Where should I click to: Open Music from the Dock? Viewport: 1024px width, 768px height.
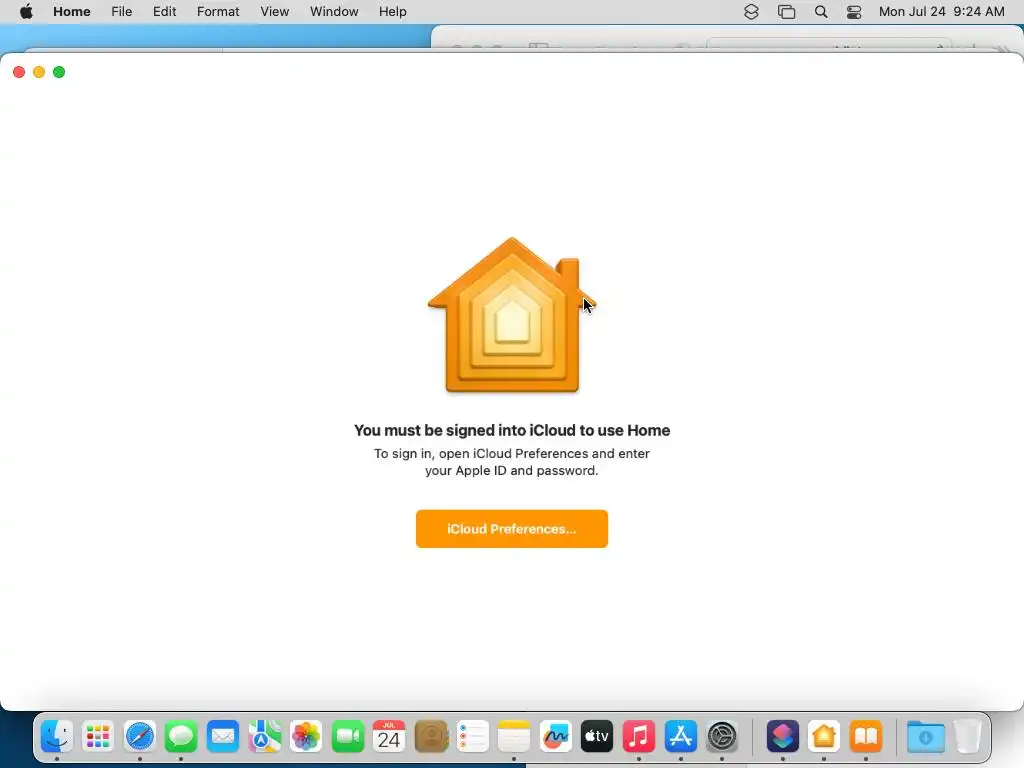pos(639,737)
